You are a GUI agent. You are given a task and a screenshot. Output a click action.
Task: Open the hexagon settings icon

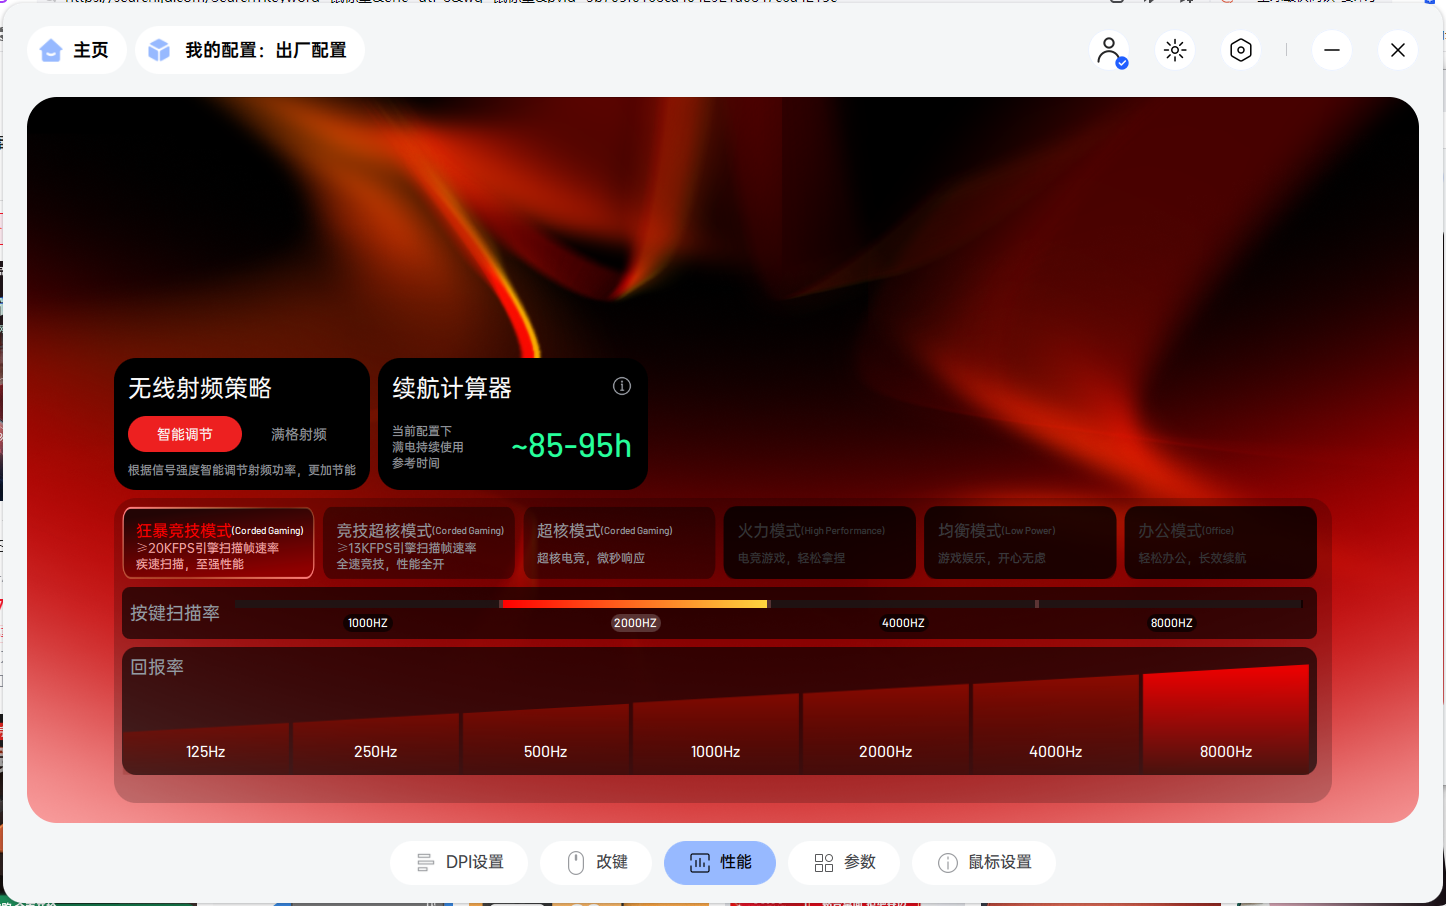click(x=1241, y=50)
